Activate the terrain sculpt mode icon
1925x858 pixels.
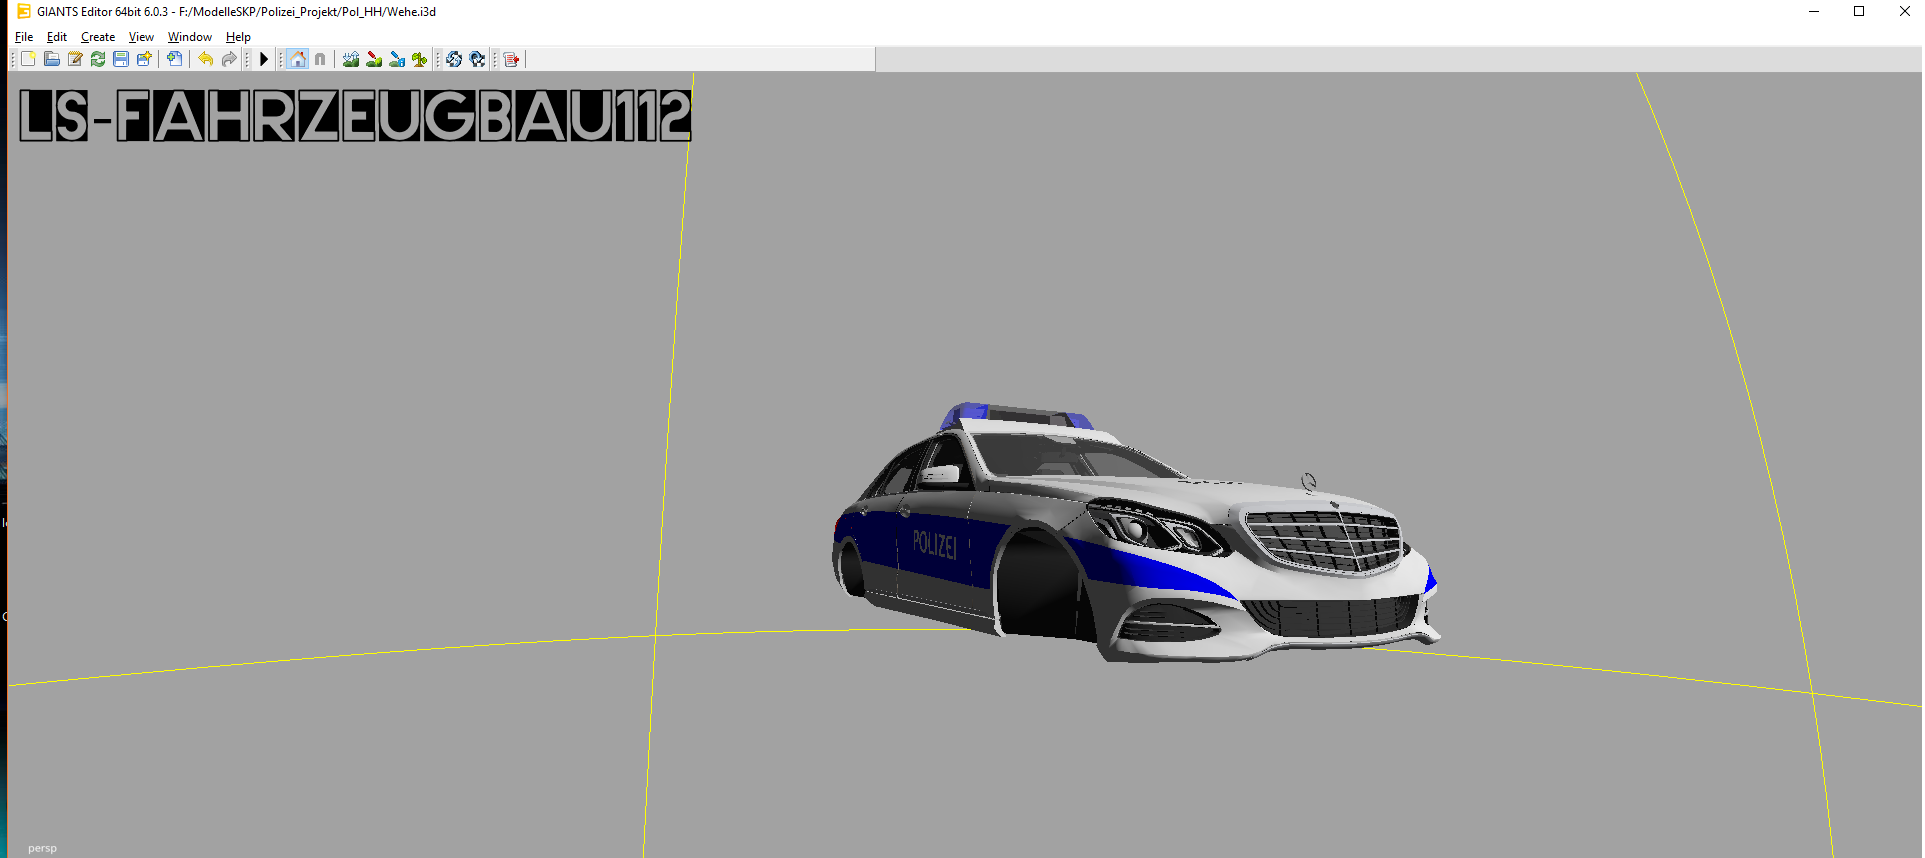tap(351, 59)
